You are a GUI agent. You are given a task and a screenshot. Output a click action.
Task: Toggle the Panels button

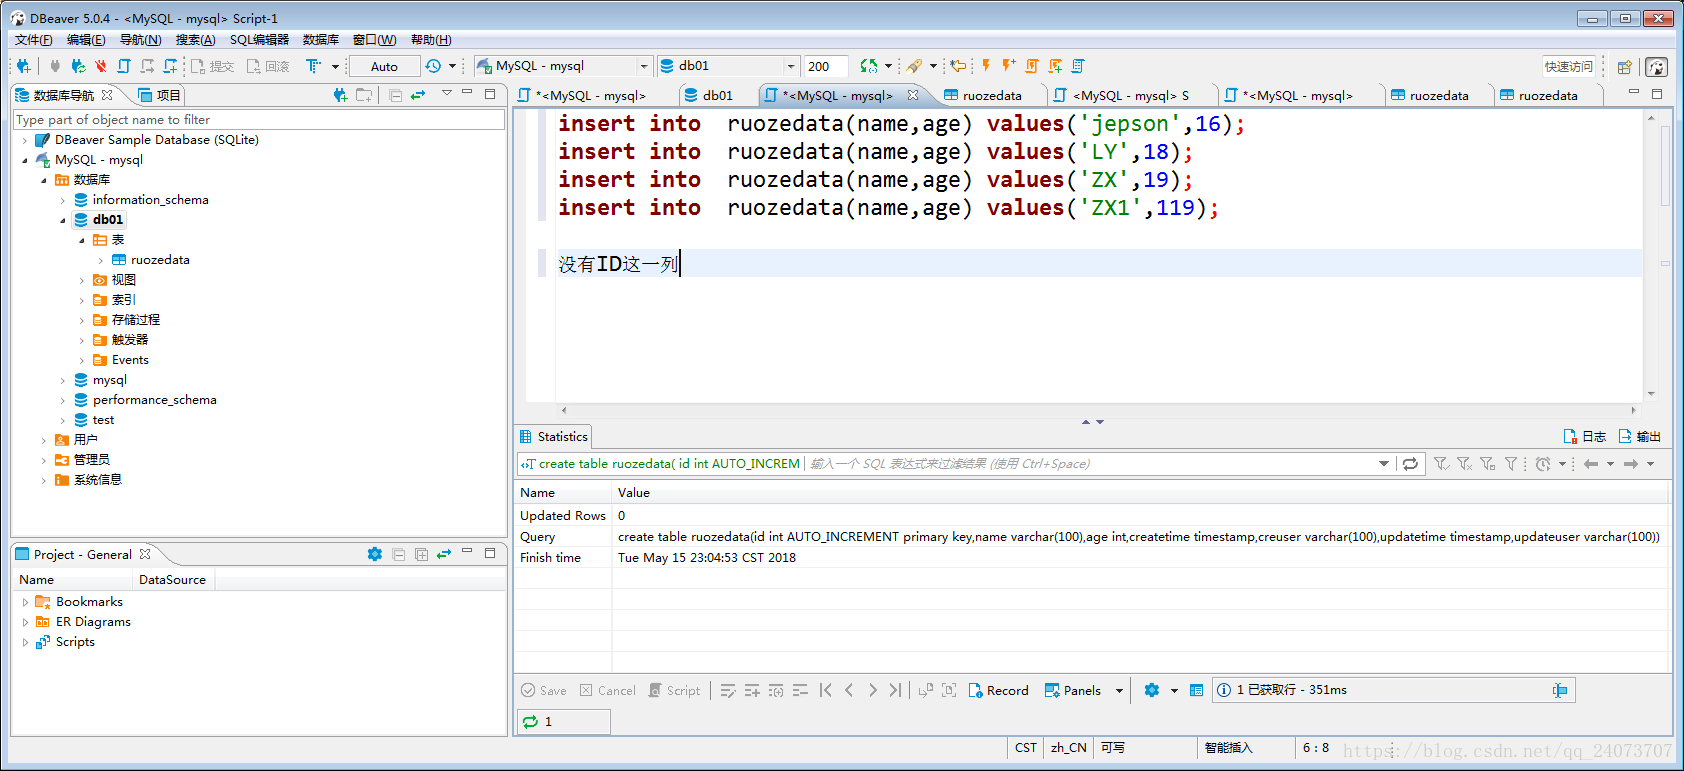(x=1072, y=690)
